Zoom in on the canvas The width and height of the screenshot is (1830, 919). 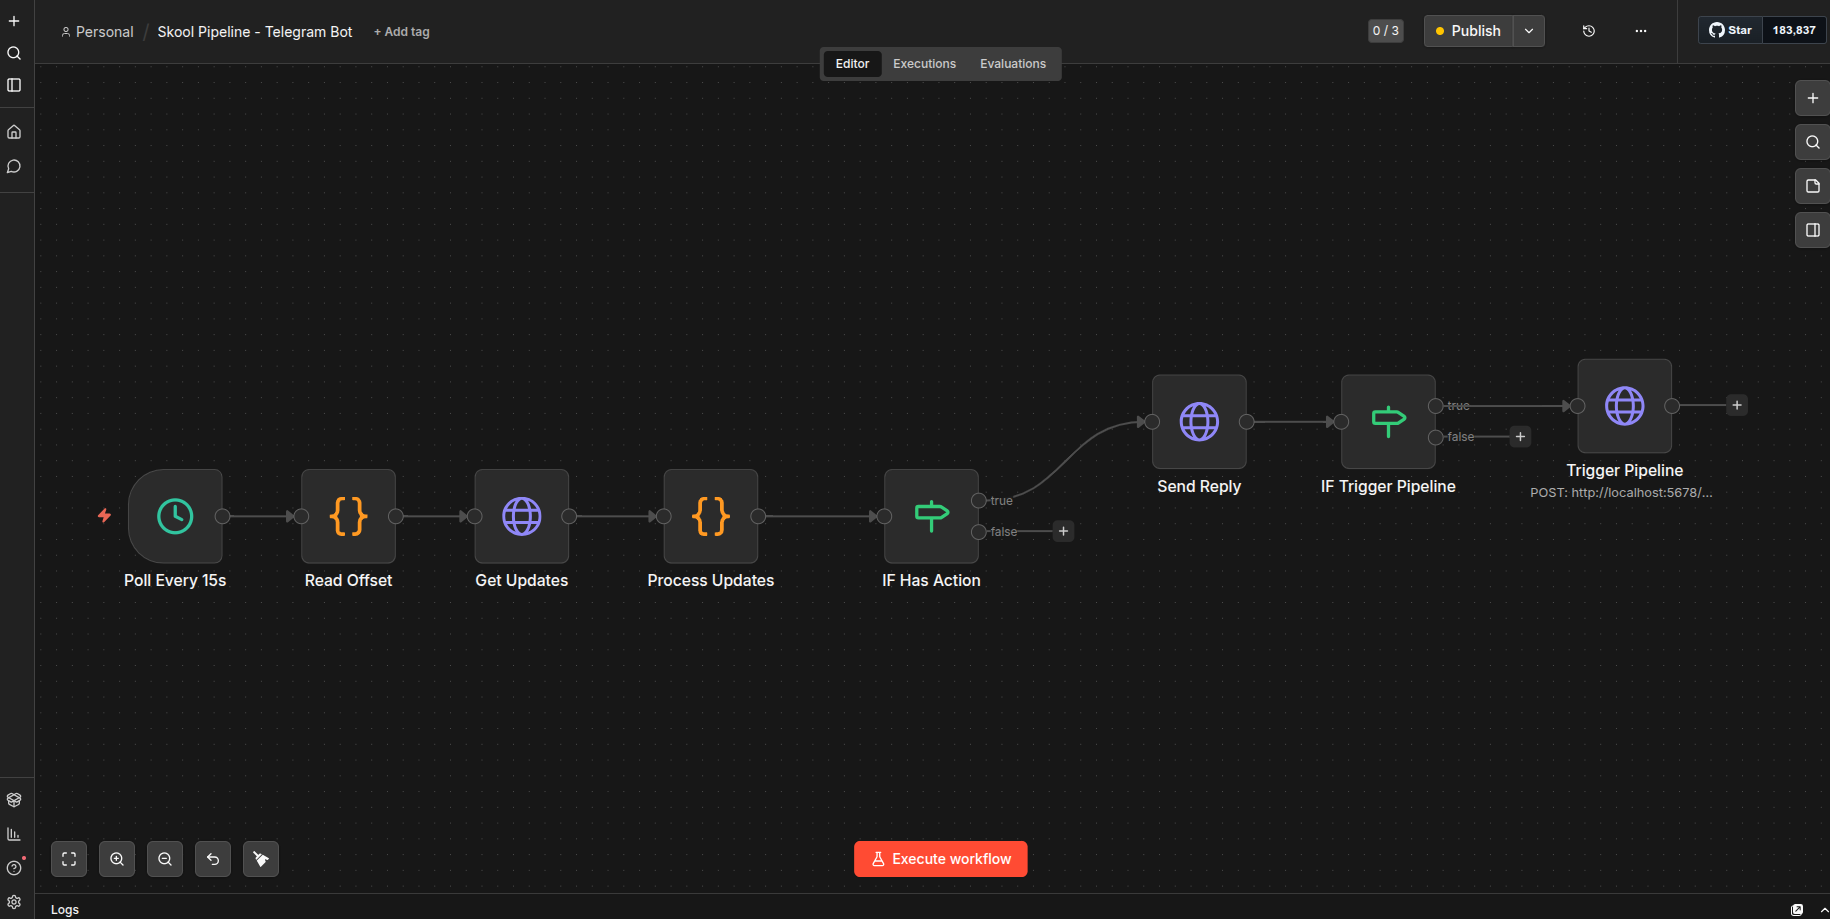117,858
